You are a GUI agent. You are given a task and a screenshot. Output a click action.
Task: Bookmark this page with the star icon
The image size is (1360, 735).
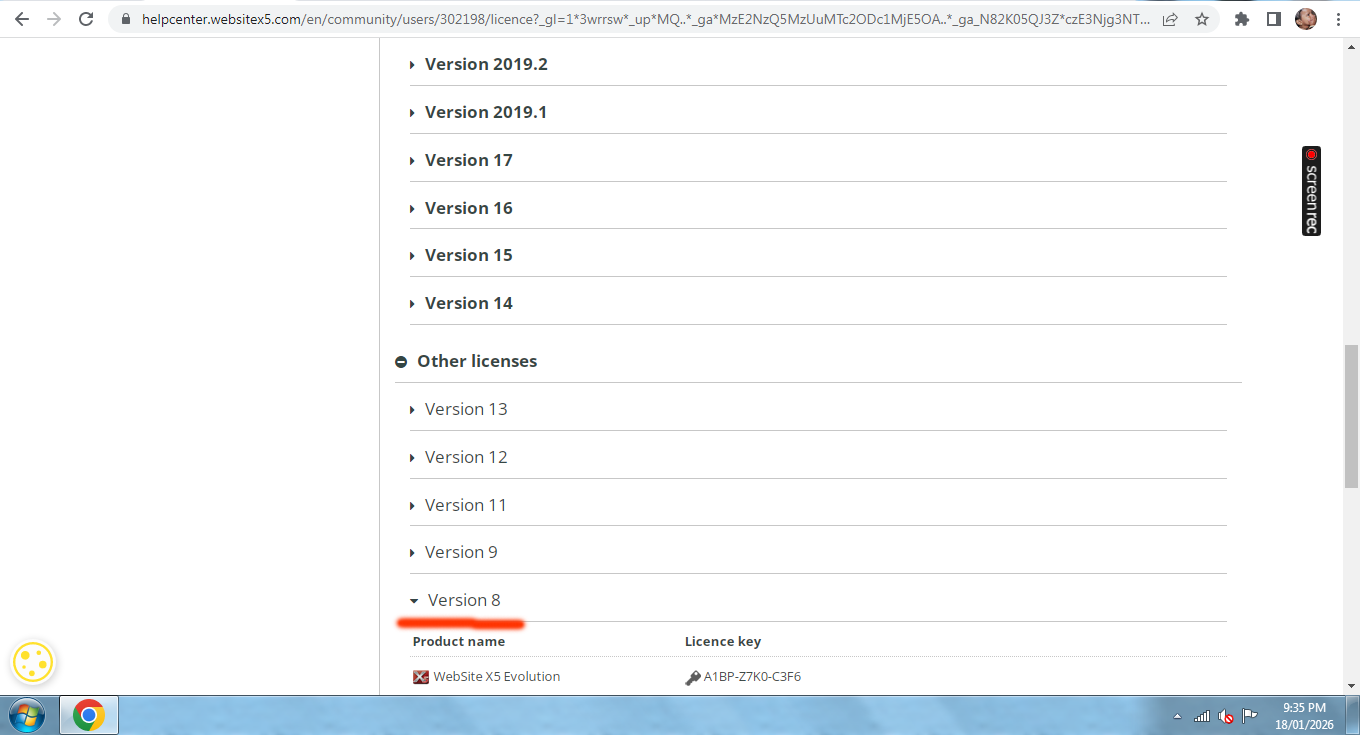[x=1201, y=19]
